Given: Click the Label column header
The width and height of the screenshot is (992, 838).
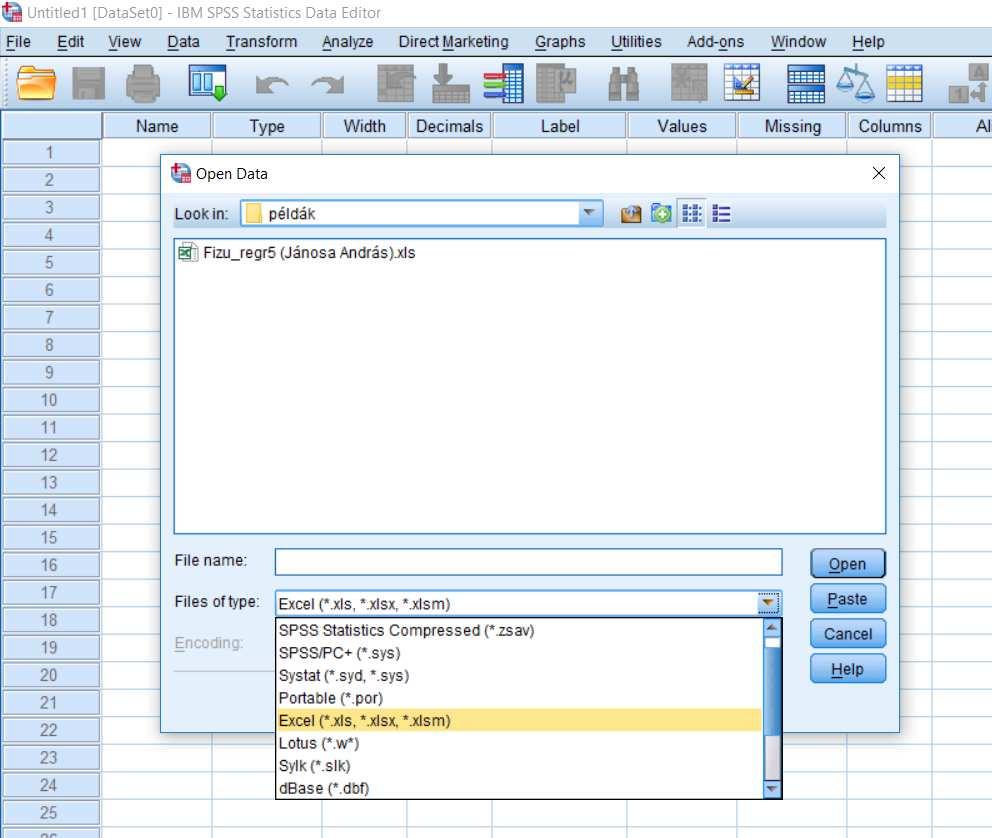Looking at the screenshot, I should (x=560, y=126).
